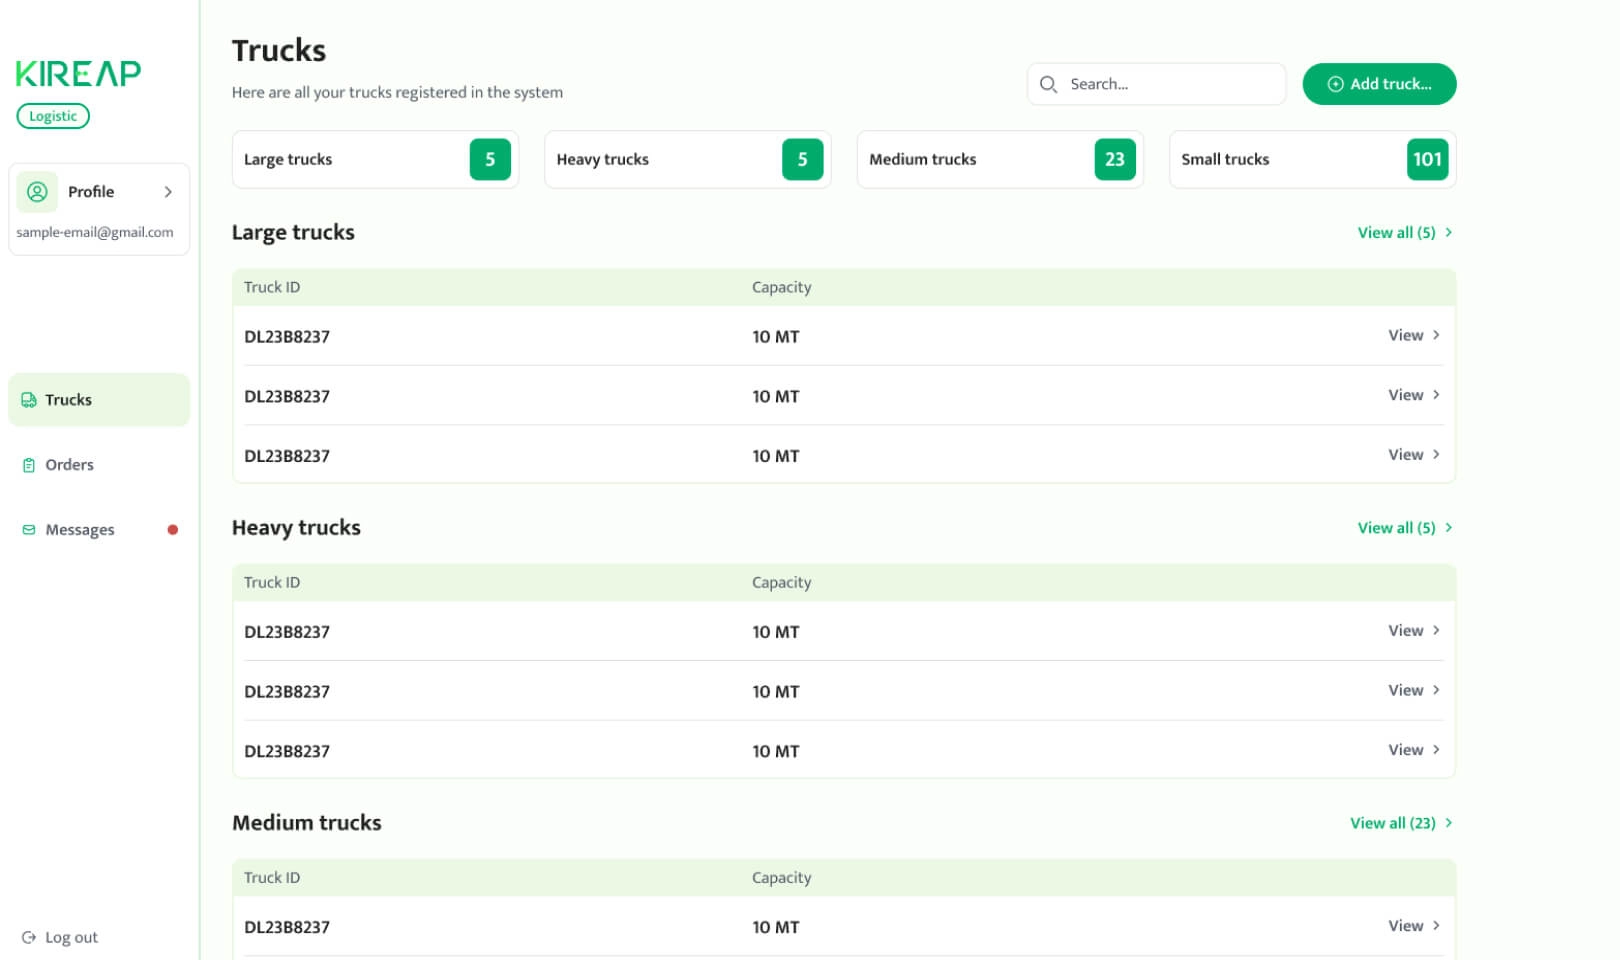Expand the Profile chevron arrow
The height and width of the screenshot is (960, 1620).
pyautogui.click(x=168, y=192)
